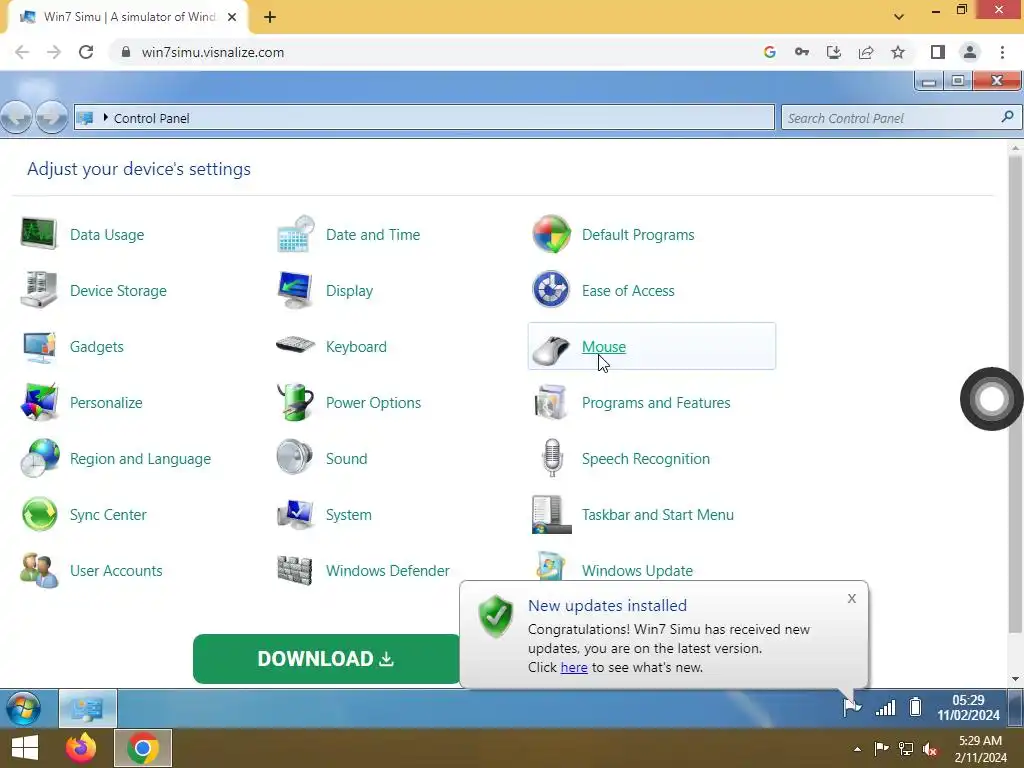This screenshot has width=1024, height=768.
Task: Open the Mouse settings link
Action: (x=603, y=346)
